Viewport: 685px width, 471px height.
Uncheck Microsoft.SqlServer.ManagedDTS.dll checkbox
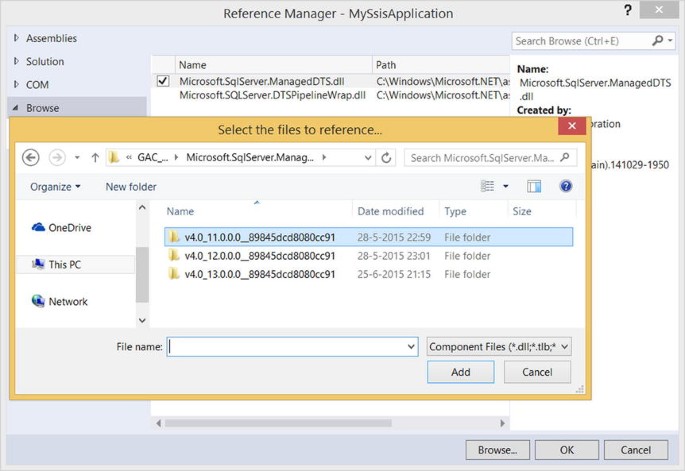(163, 81)
